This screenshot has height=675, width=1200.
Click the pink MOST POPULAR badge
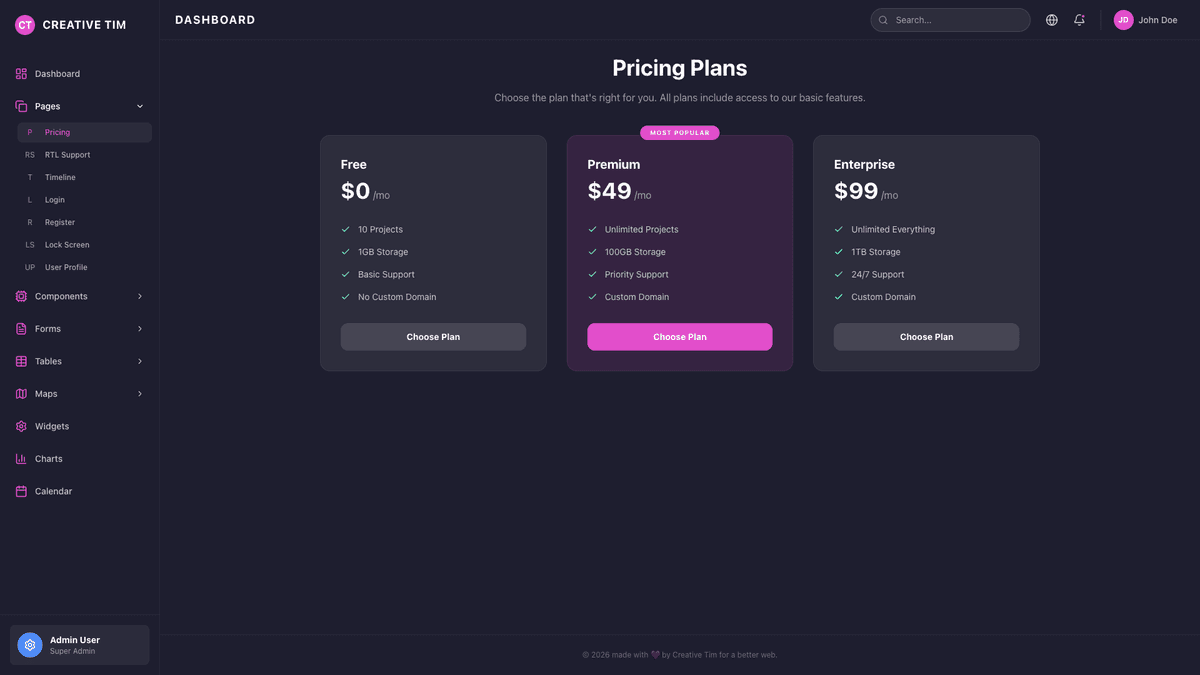(x=679, y=132)
